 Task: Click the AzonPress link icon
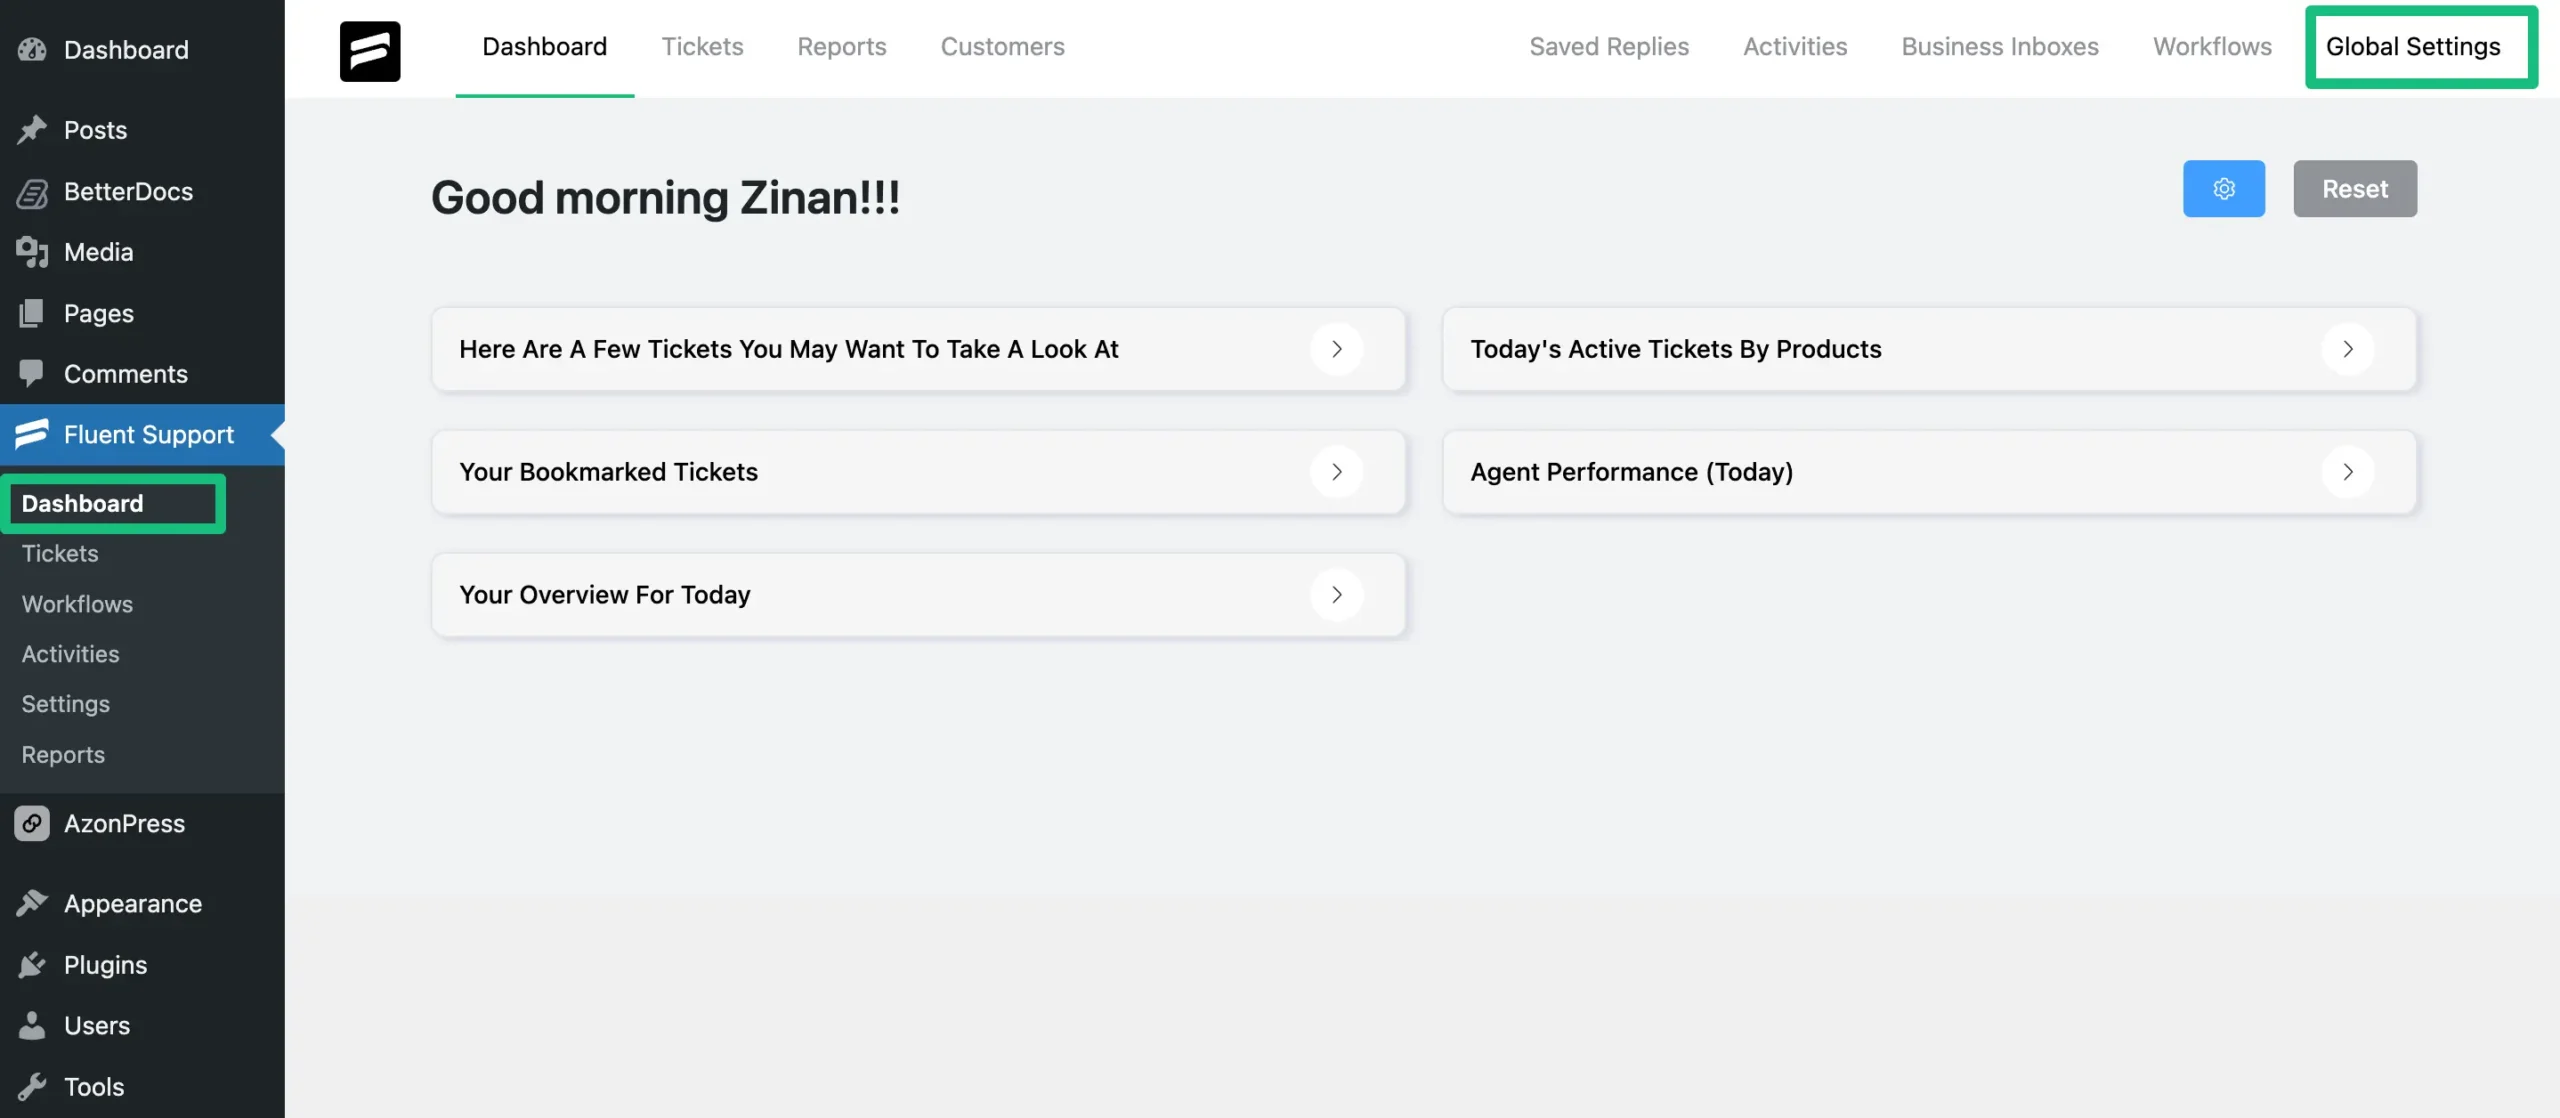point(32,824)
